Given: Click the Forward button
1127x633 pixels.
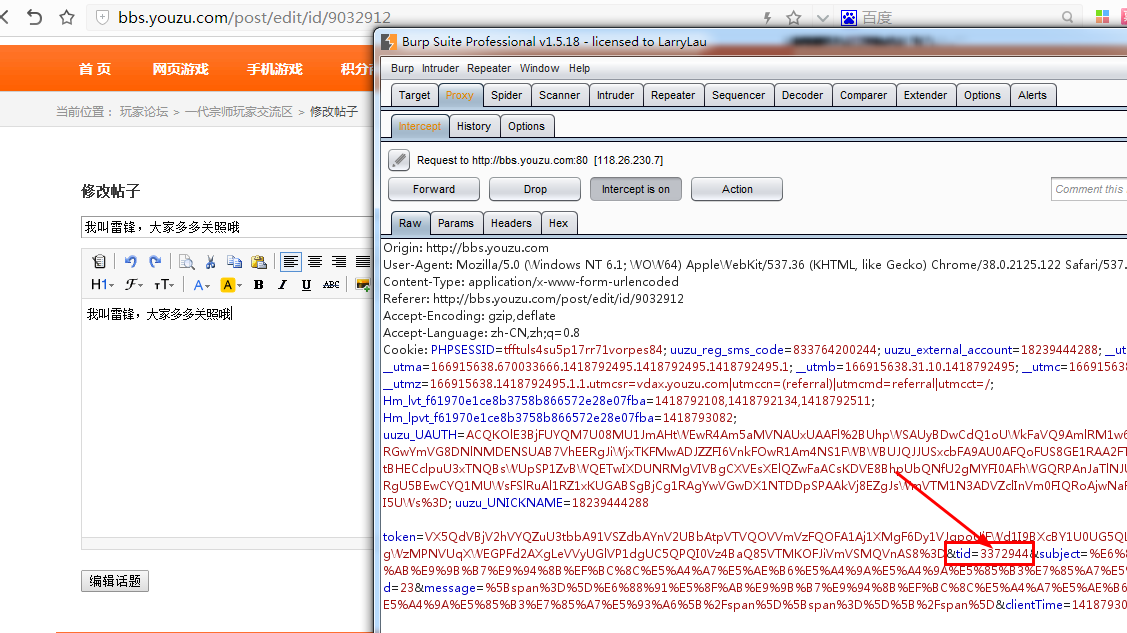Looking at the screenshot, I should click(x=433, y=189).
